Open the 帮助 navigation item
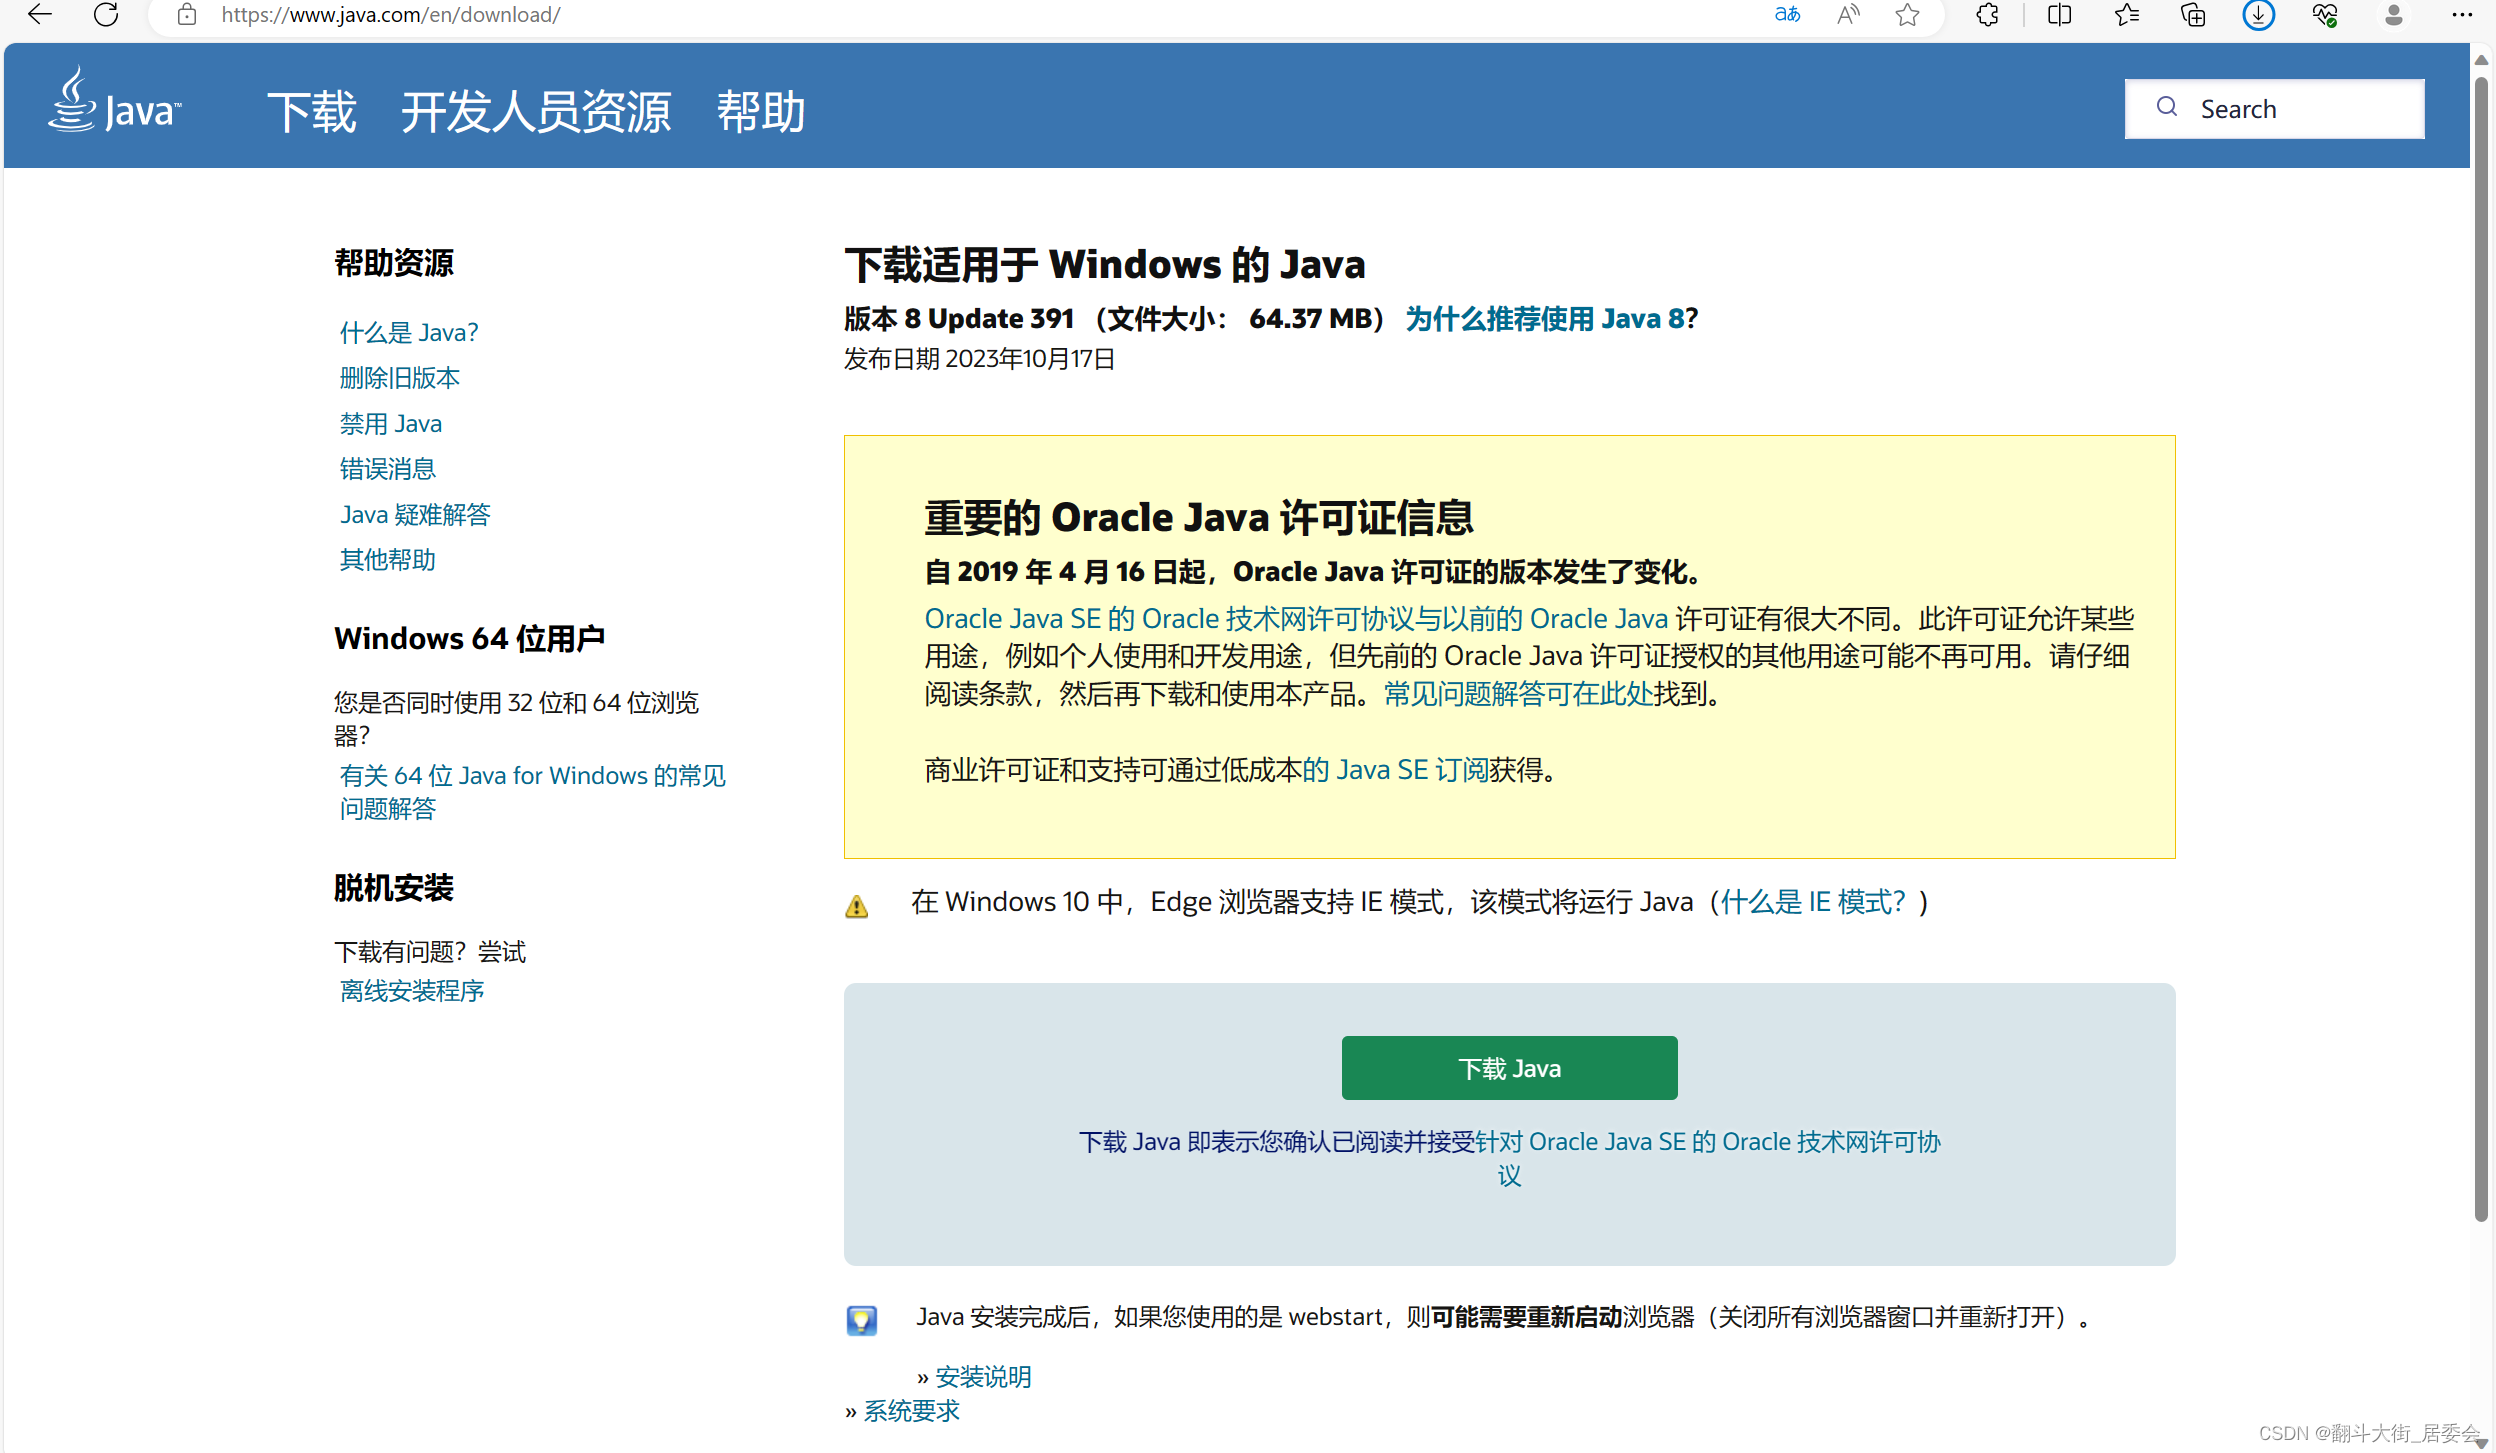This screenshot has height=1453, width=2496. [x=761, y=111]
